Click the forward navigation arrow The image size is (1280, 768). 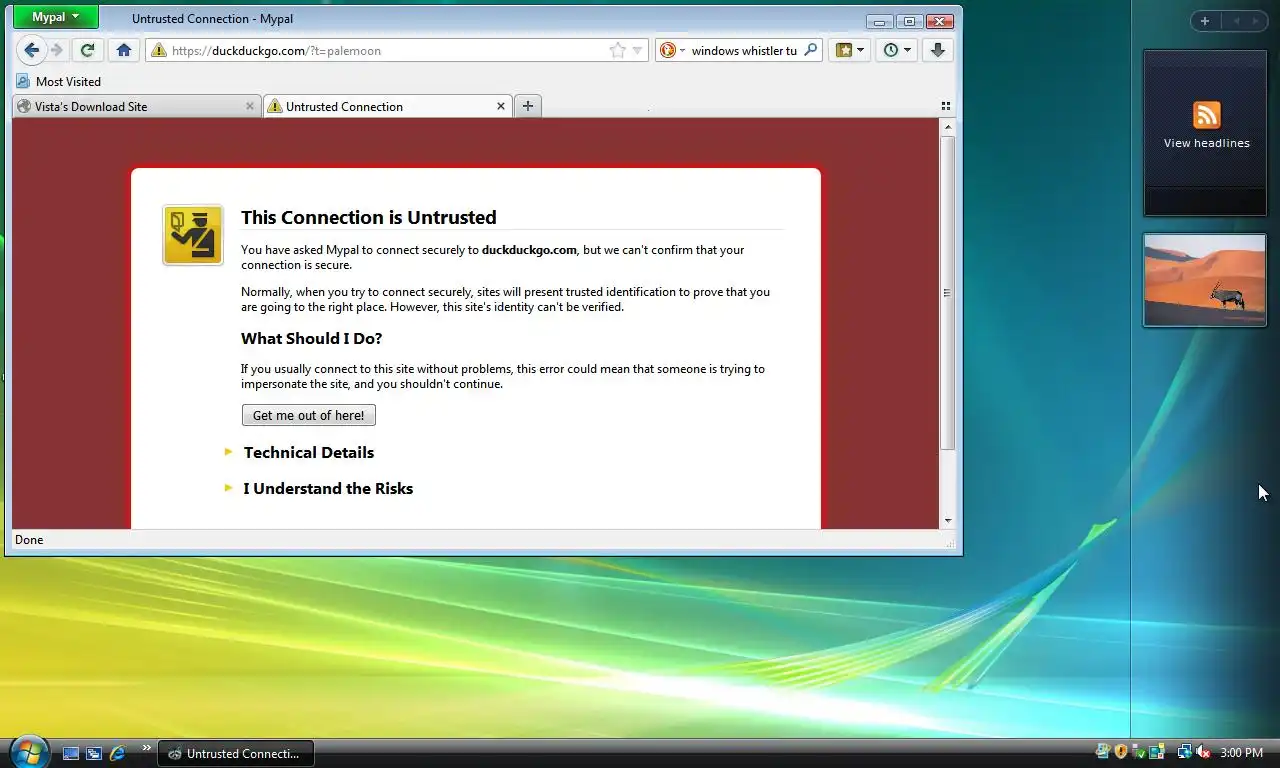pyautogui.click(x=57, y=50)
